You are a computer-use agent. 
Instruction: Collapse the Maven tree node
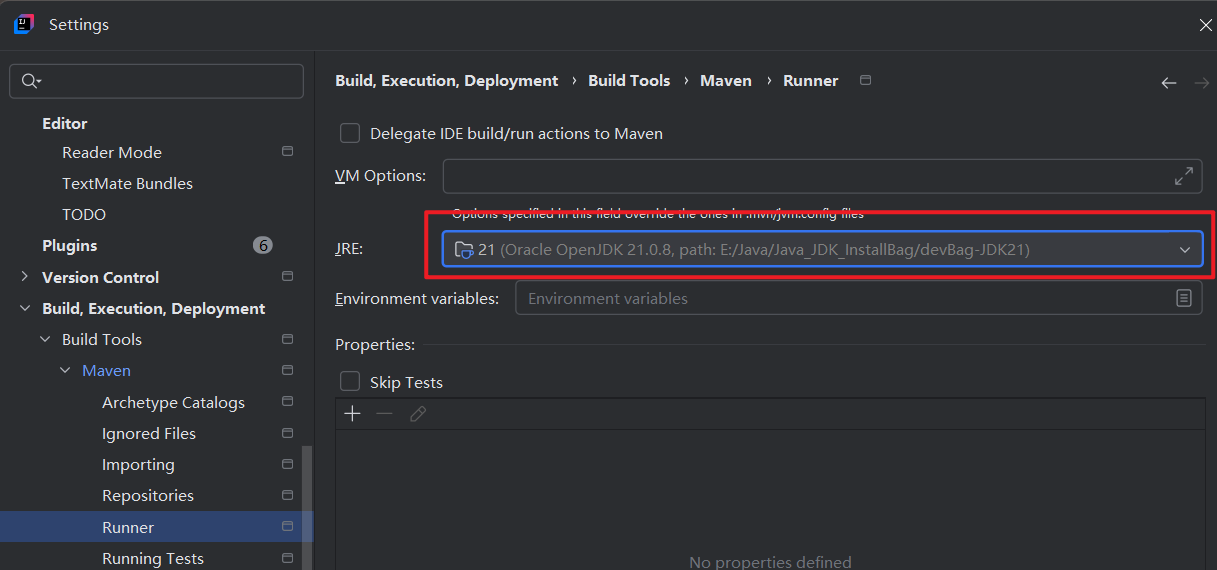[x=65, y=370]
